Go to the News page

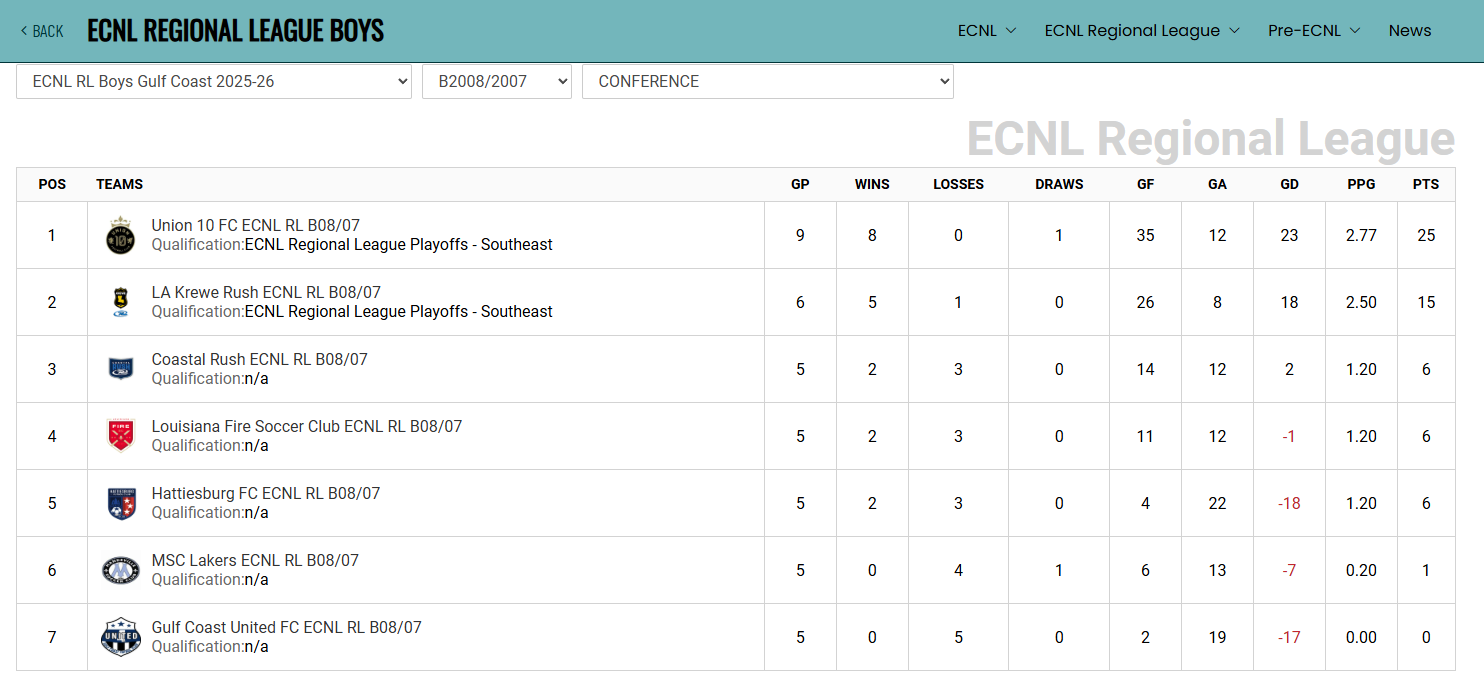click(1409, 31)
